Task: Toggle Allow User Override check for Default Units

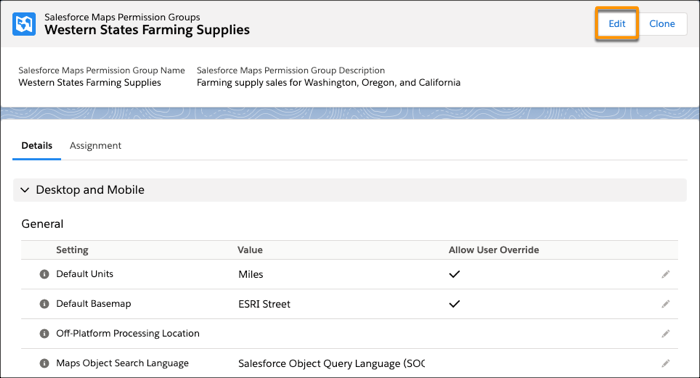Action: click(454, 274)
